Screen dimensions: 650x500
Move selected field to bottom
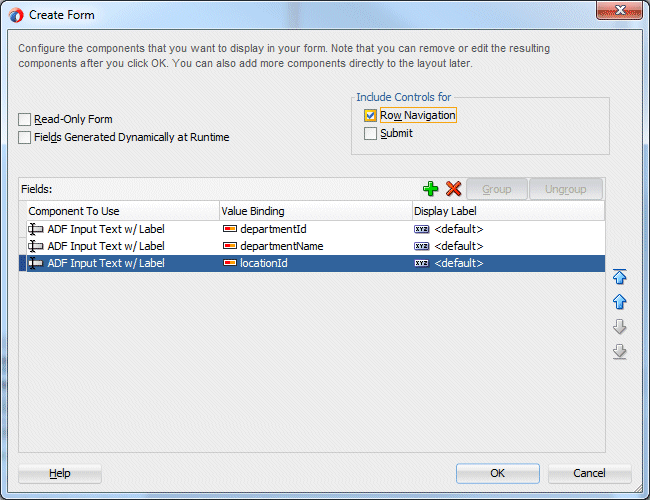point(619,352)
